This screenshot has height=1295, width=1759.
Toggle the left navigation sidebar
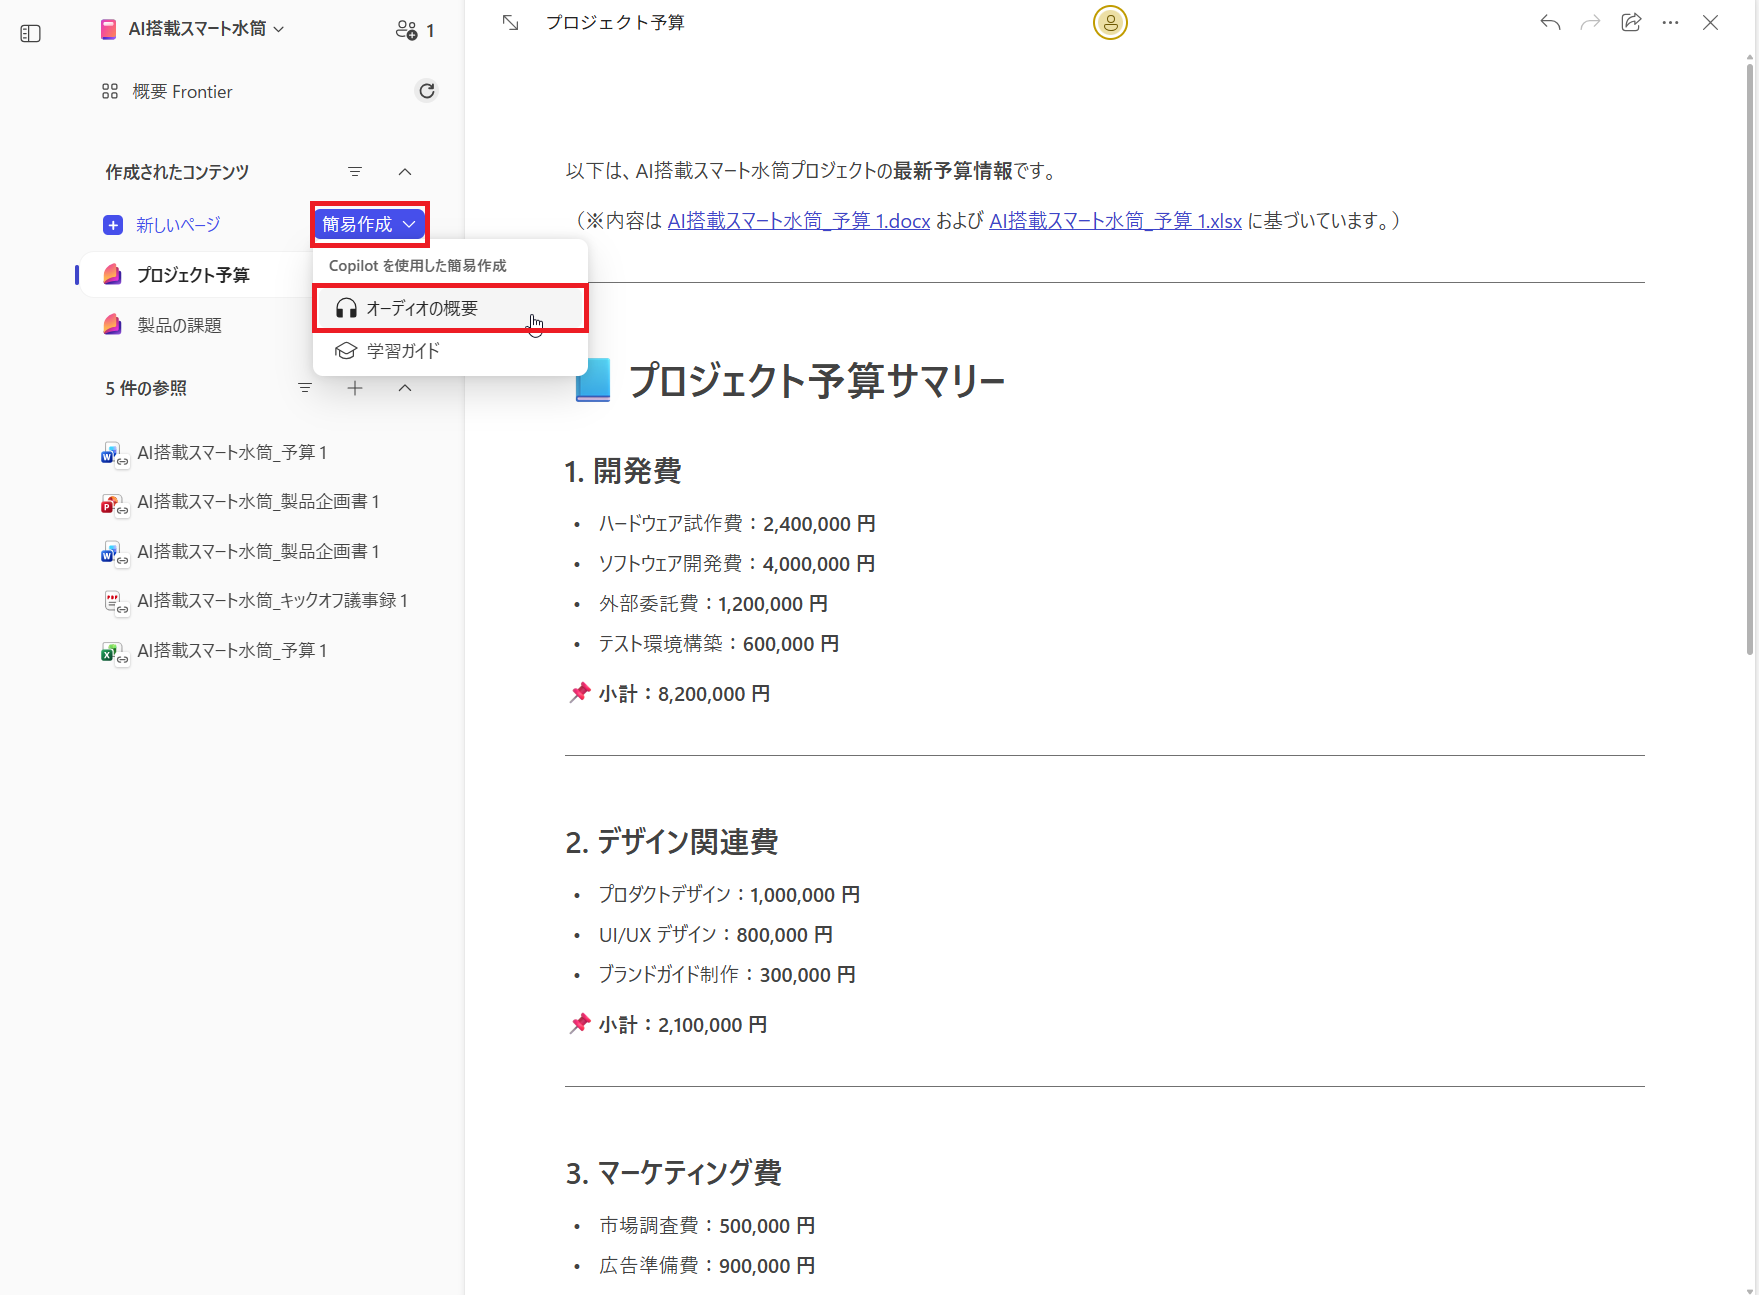click(x=30, y=33)
